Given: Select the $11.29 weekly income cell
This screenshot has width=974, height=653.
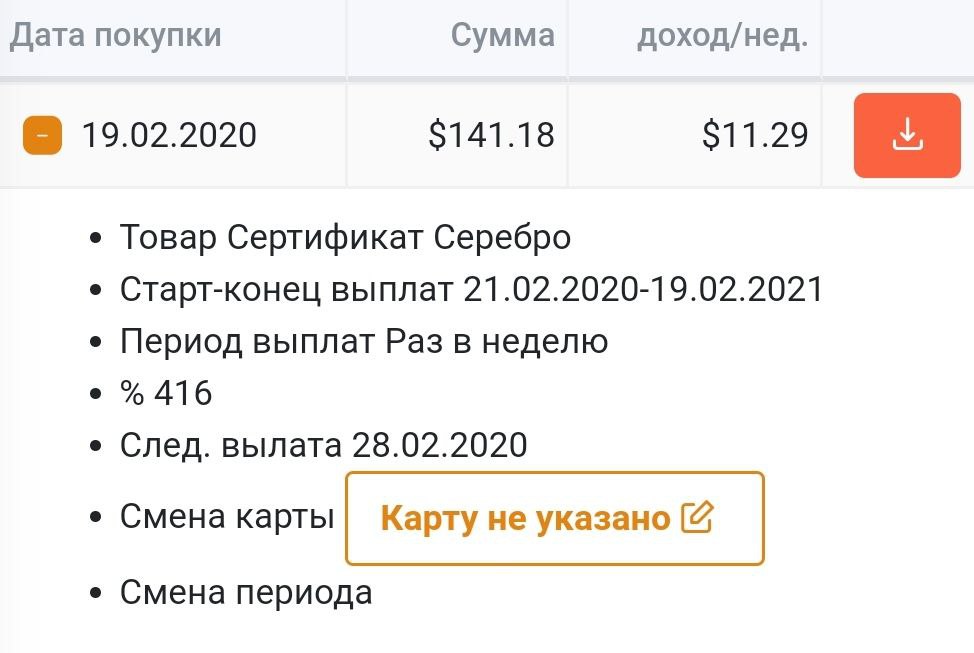Looking at the screenshot, I should (755, 135).
